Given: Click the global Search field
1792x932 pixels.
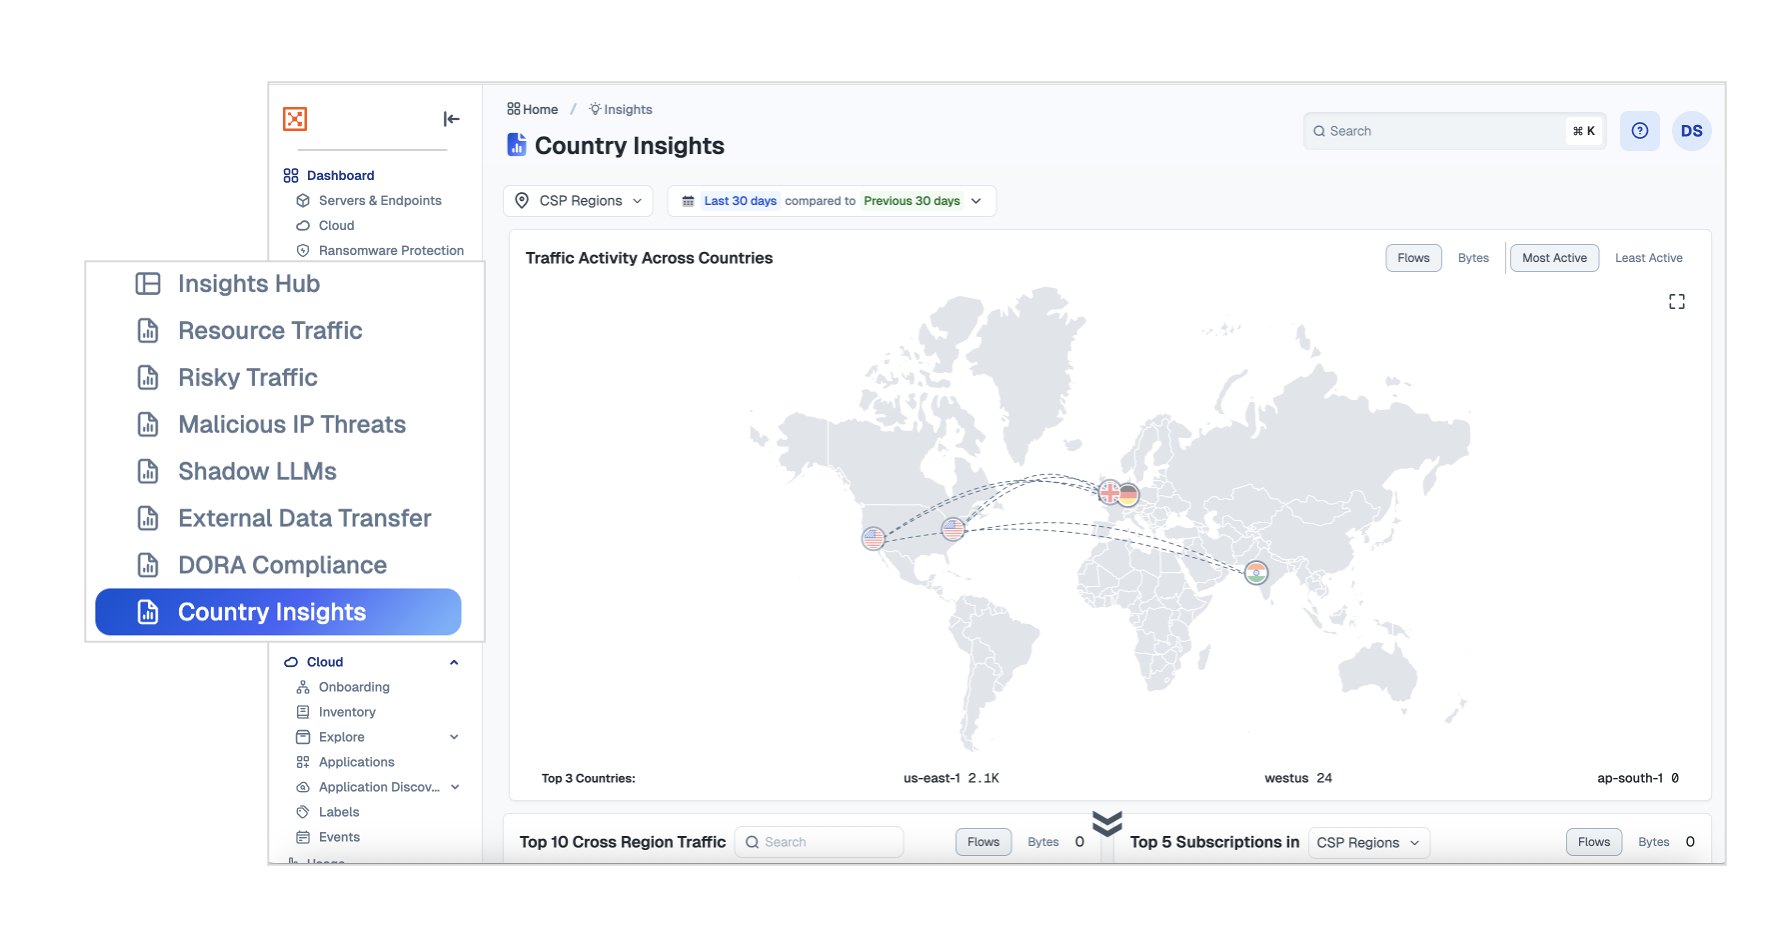Looking at the screenshot, I should [x=1455, y=131].
